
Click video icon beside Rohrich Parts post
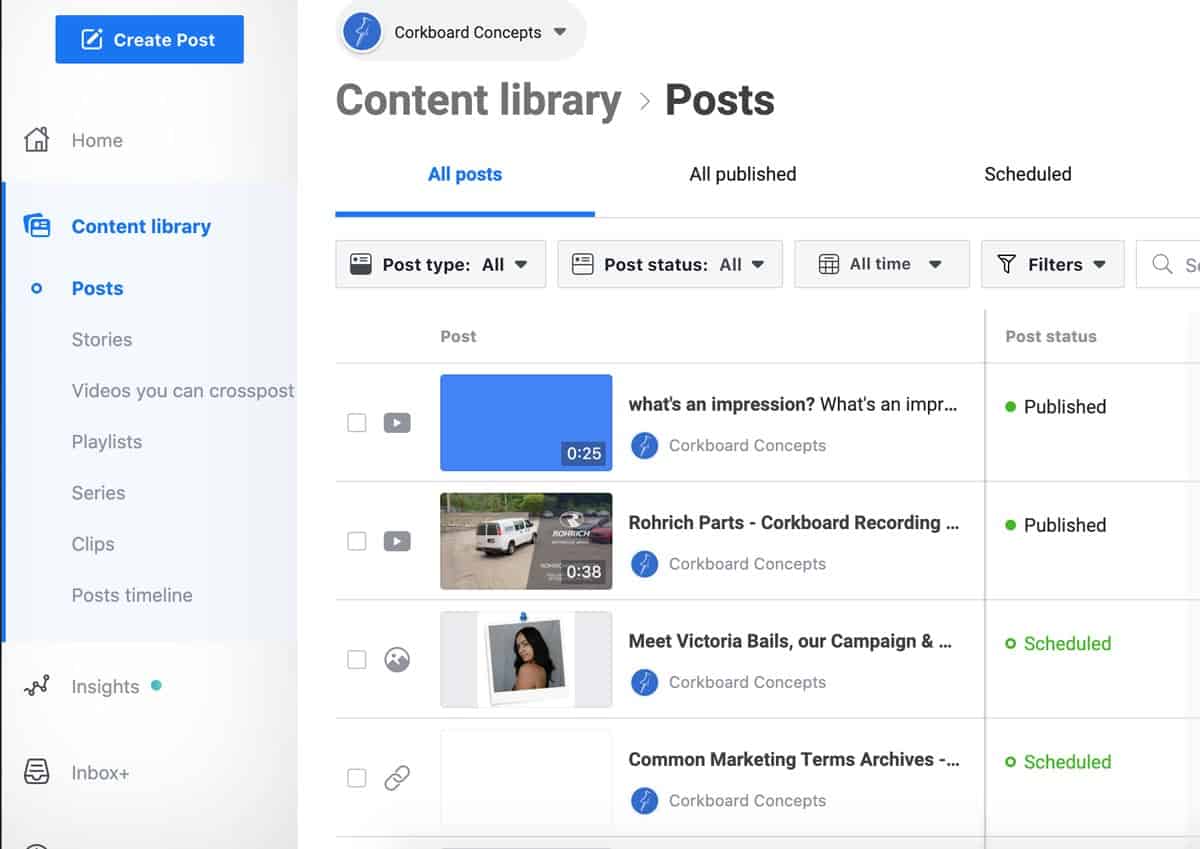pos(397,541)
